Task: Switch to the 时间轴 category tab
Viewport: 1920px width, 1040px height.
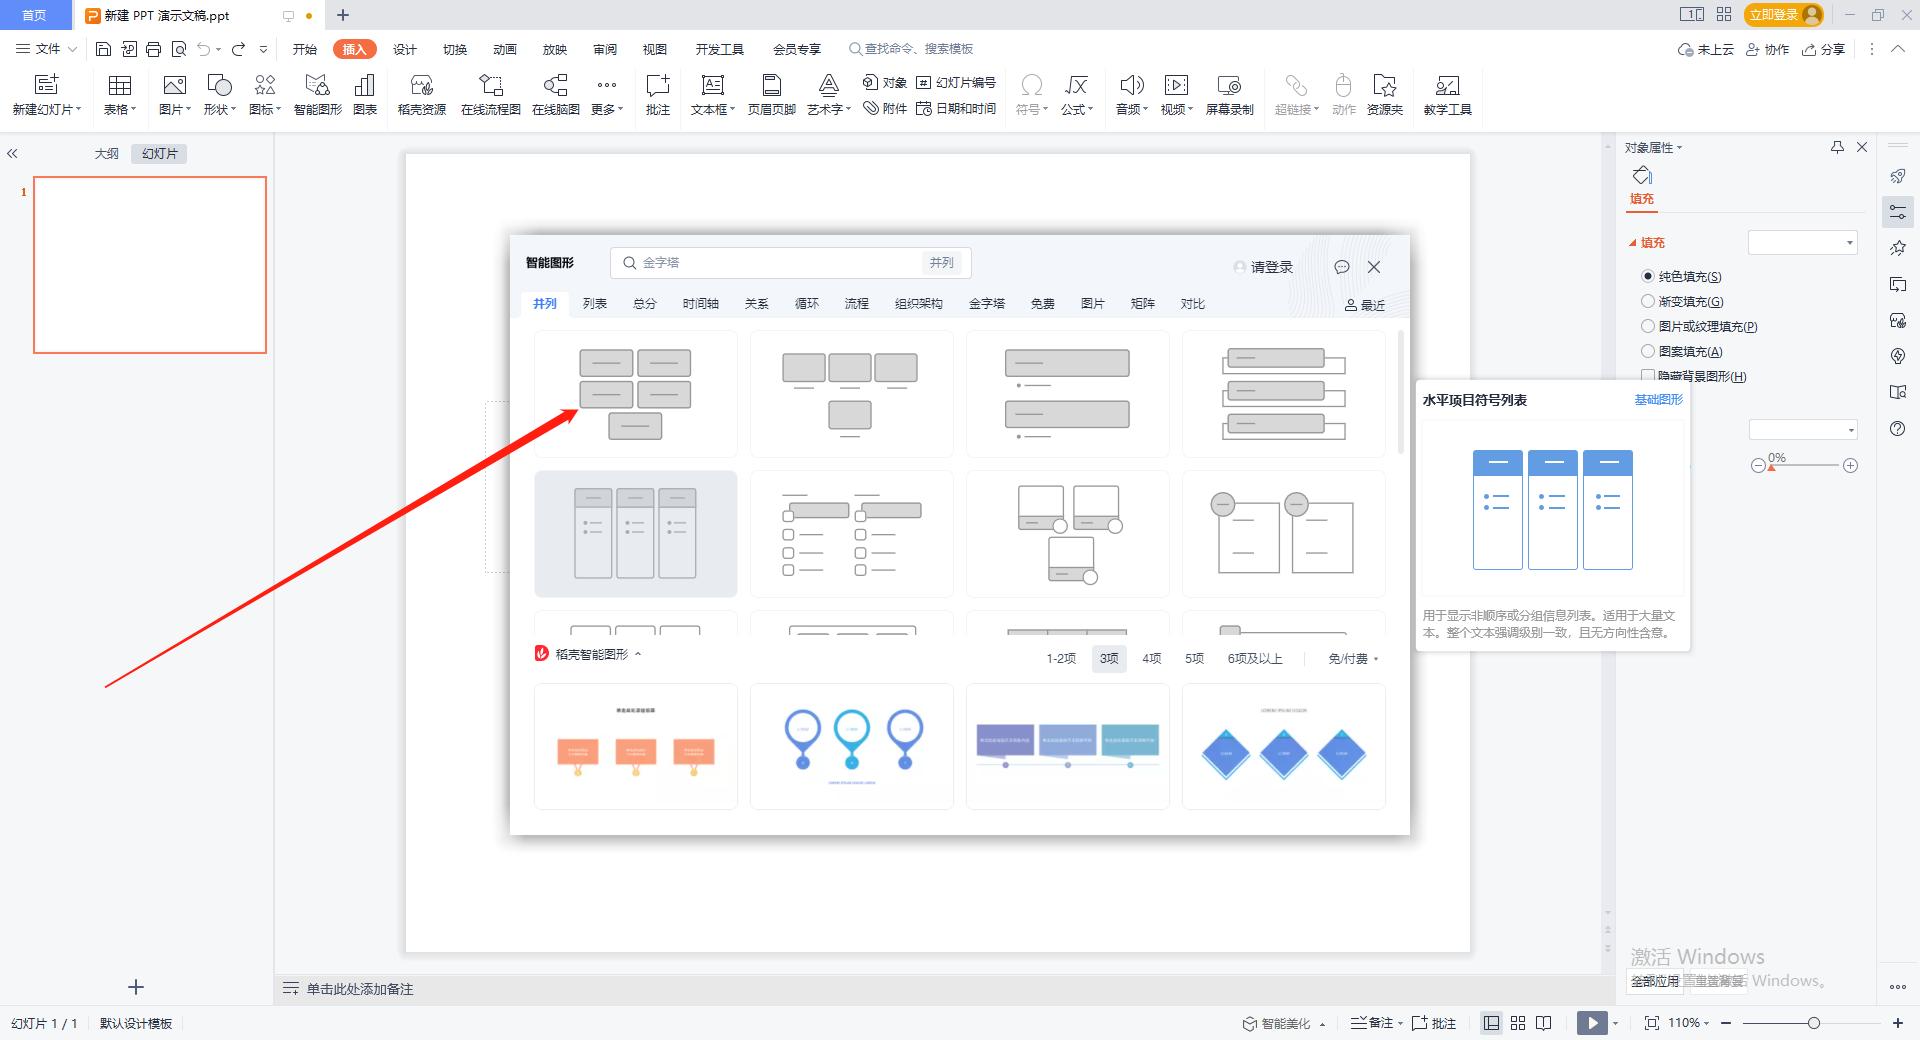Action: tap(700, 304)
